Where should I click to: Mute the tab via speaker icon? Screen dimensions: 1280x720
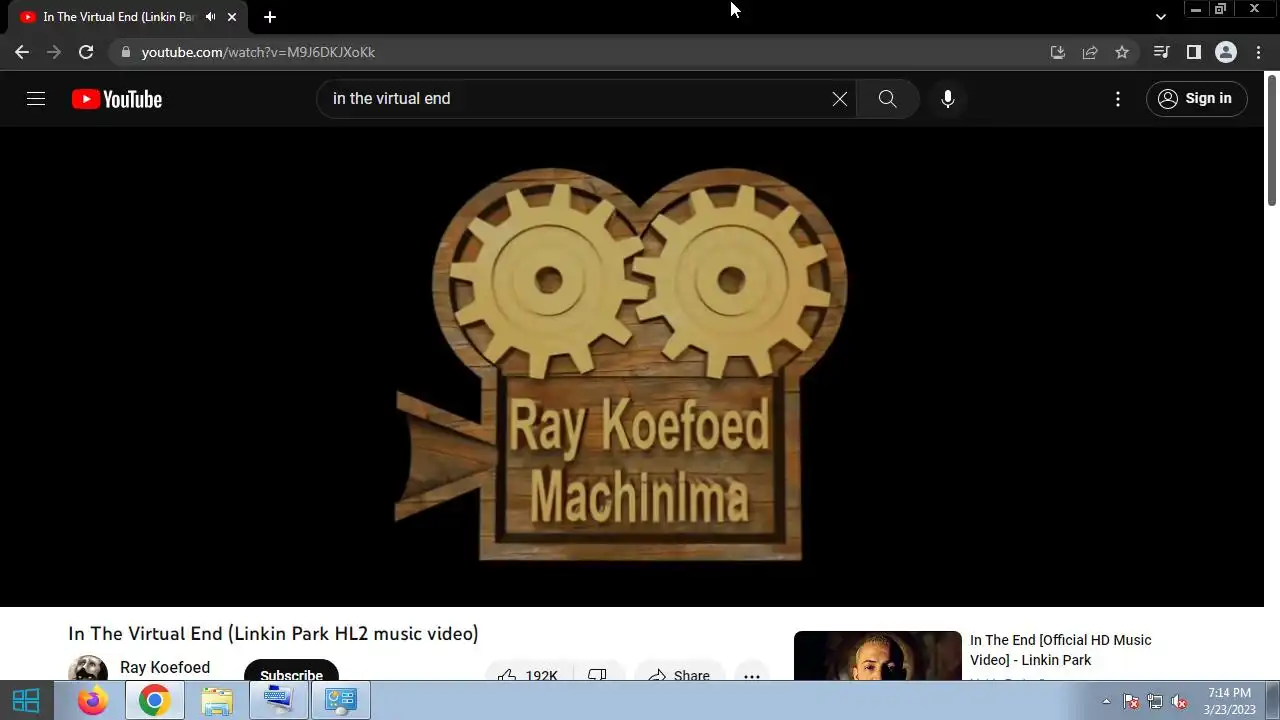211,17
